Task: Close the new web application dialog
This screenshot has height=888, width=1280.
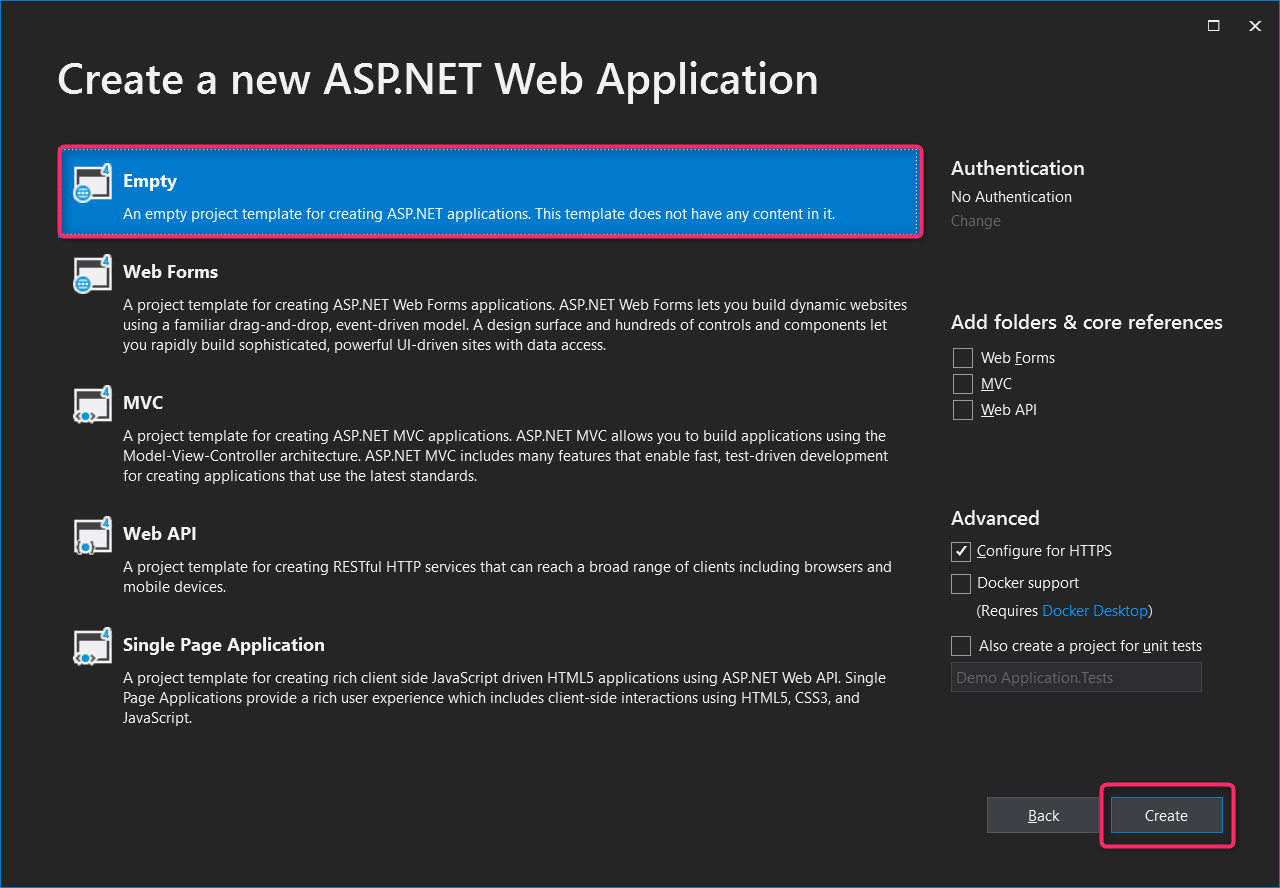Action: point(1255,26)
